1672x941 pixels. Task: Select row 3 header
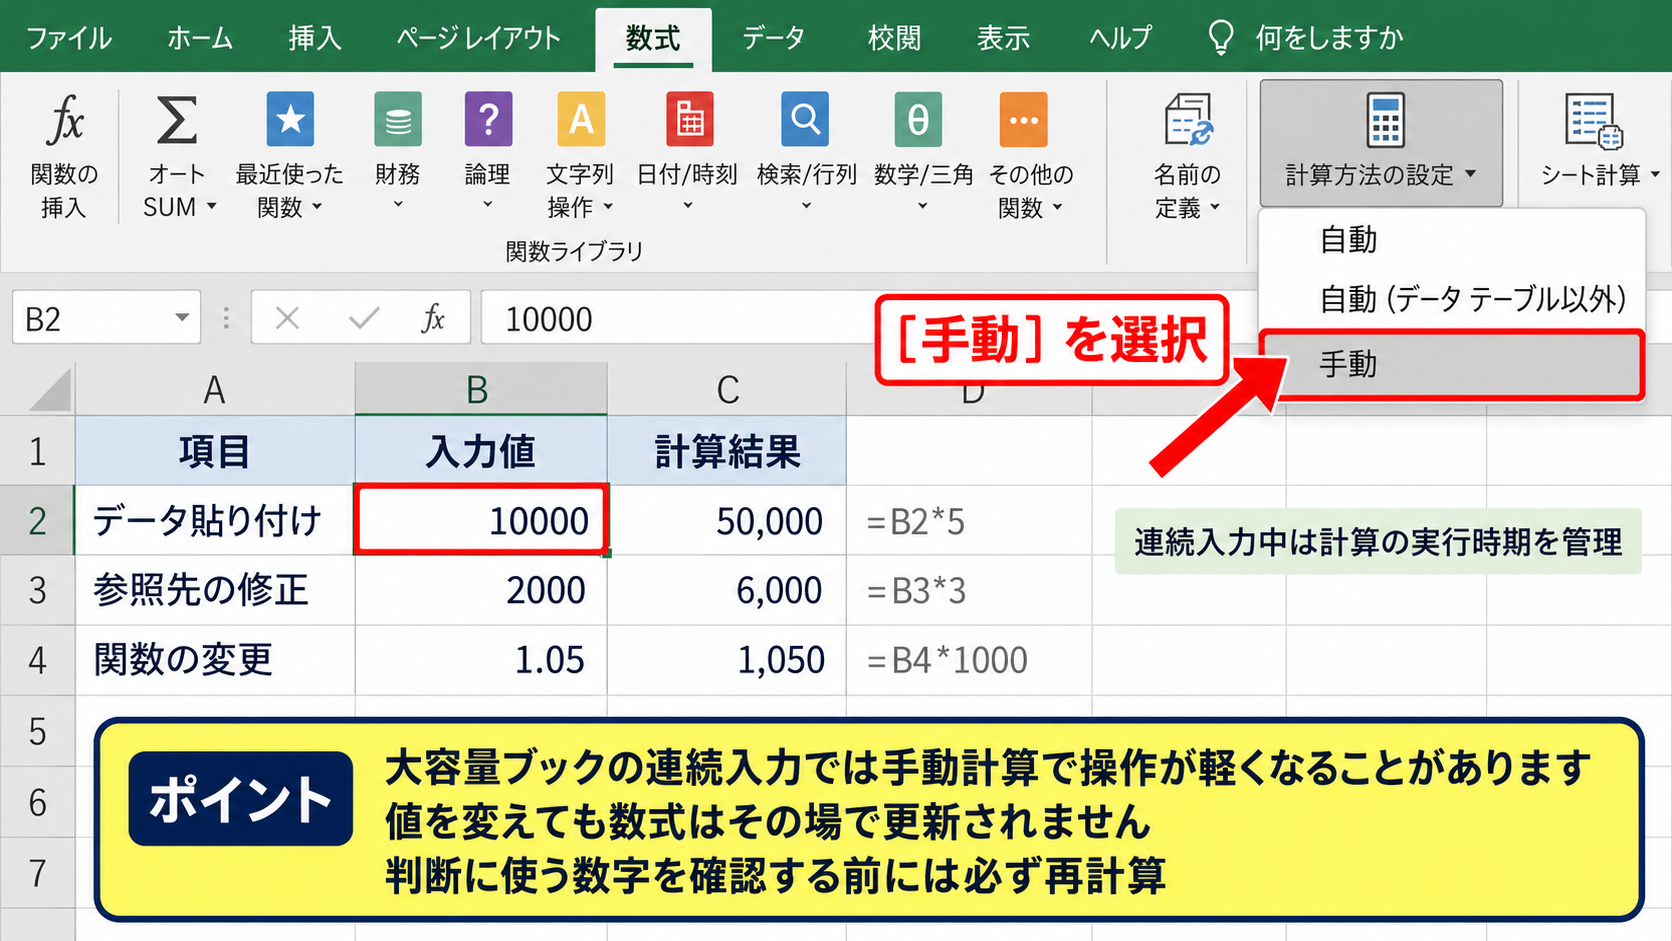(x=37, y=590)
